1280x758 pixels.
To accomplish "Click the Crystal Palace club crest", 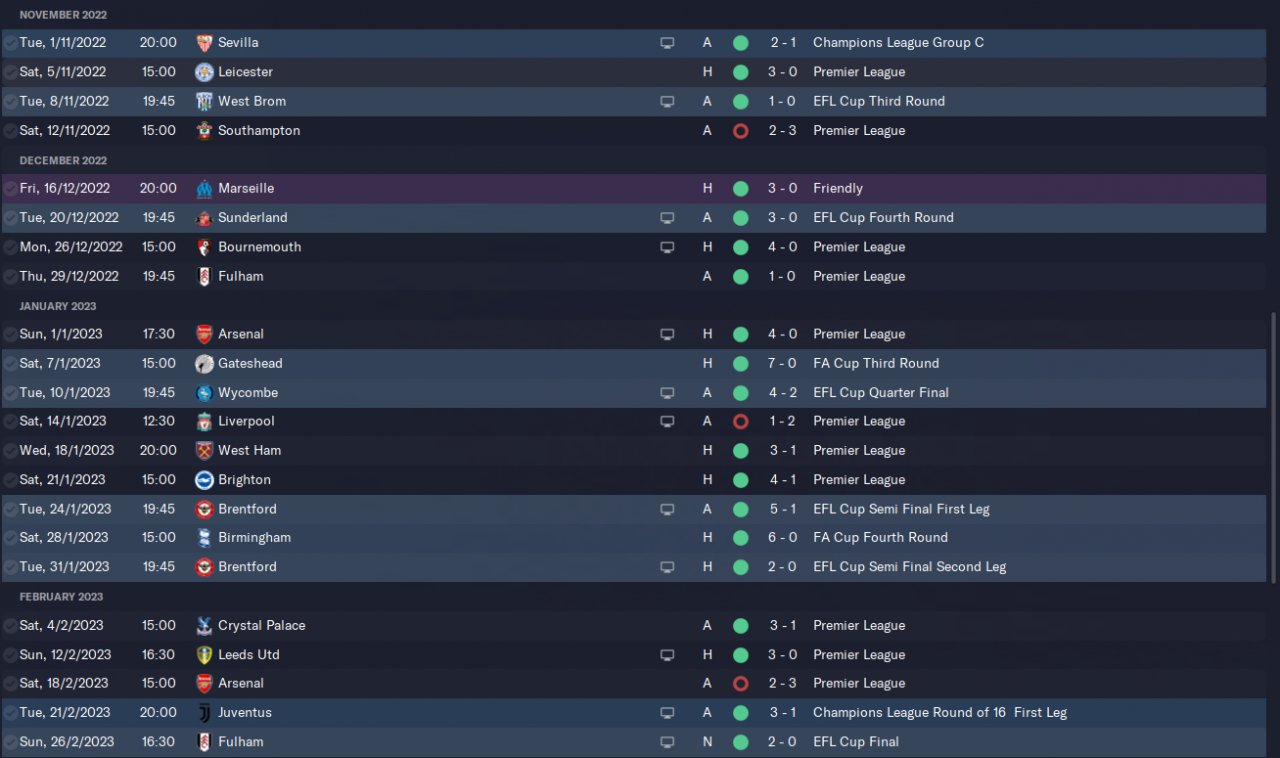I will [204, 626].
